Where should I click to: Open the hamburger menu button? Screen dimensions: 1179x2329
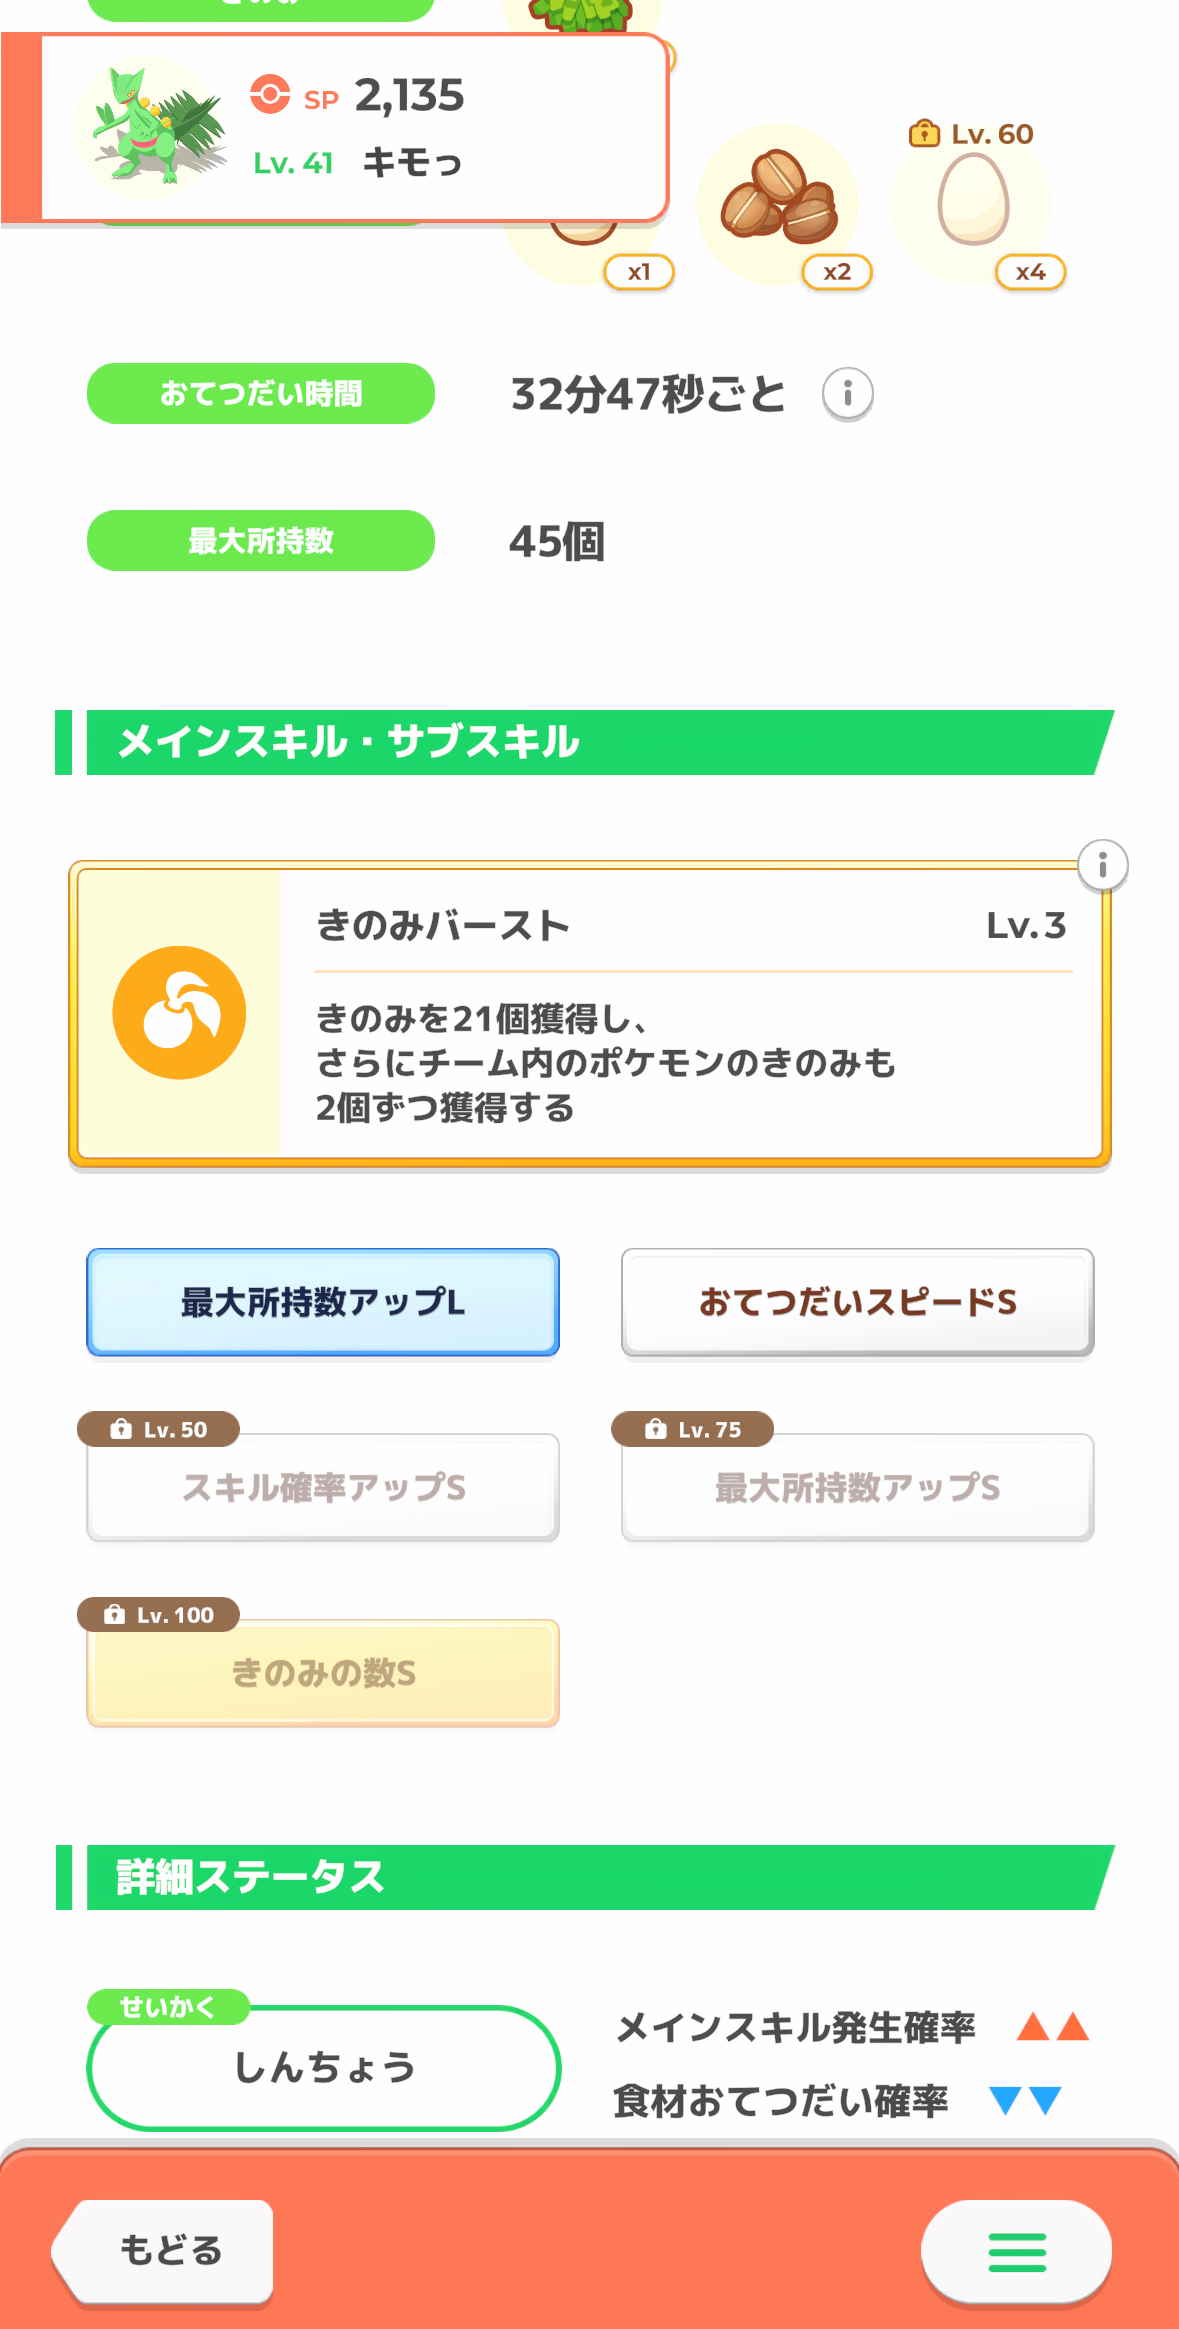point(1016,2252)
